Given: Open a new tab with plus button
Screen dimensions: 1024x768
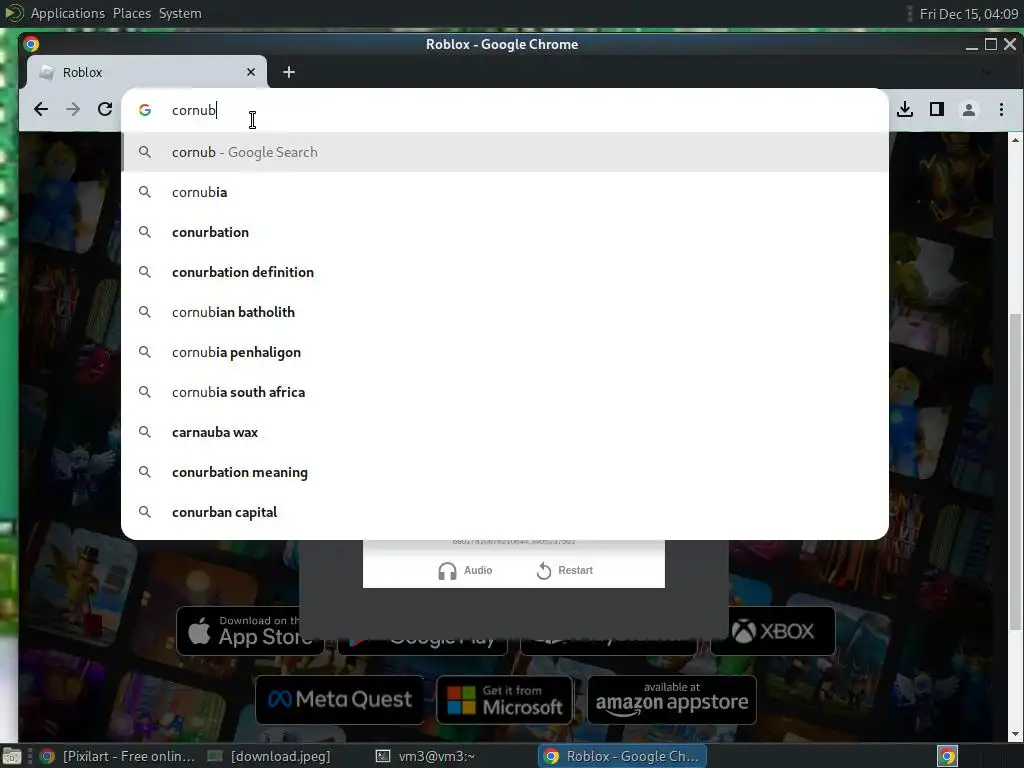Looking at the screenshot, I should pos(289,72).
